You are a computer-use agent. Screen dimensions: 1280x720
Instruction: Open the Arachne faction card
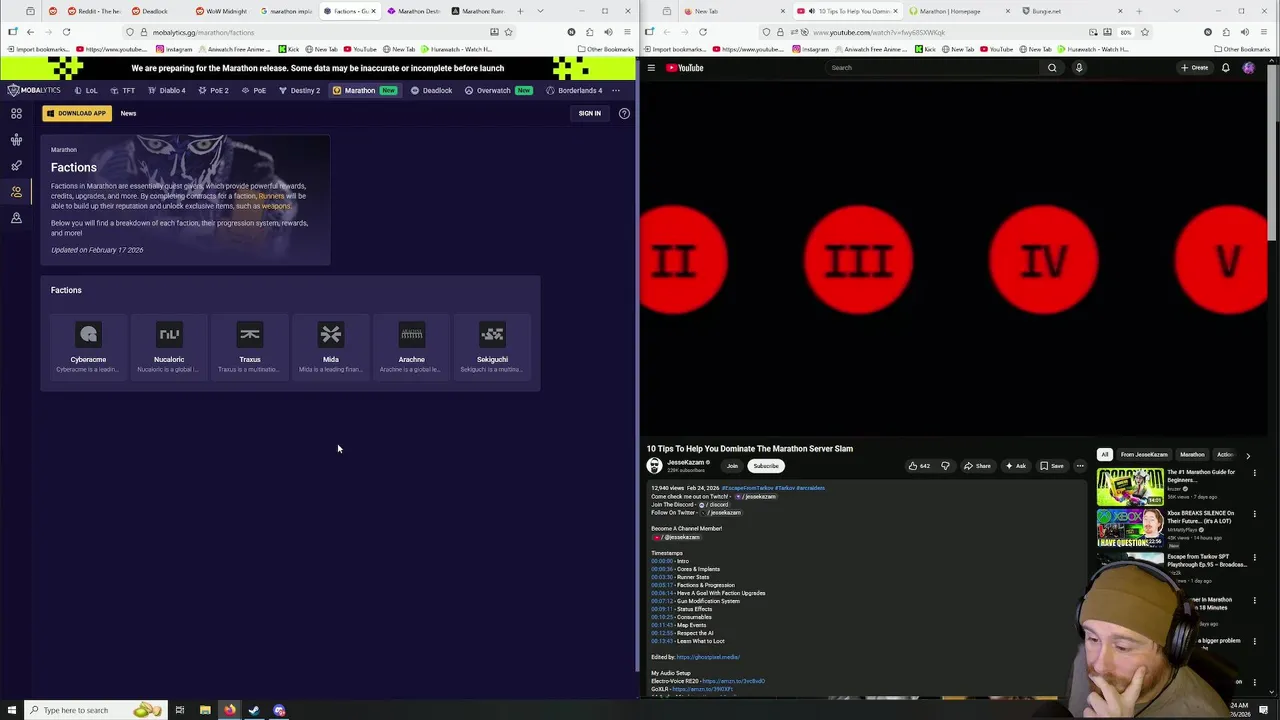[411, 347]
